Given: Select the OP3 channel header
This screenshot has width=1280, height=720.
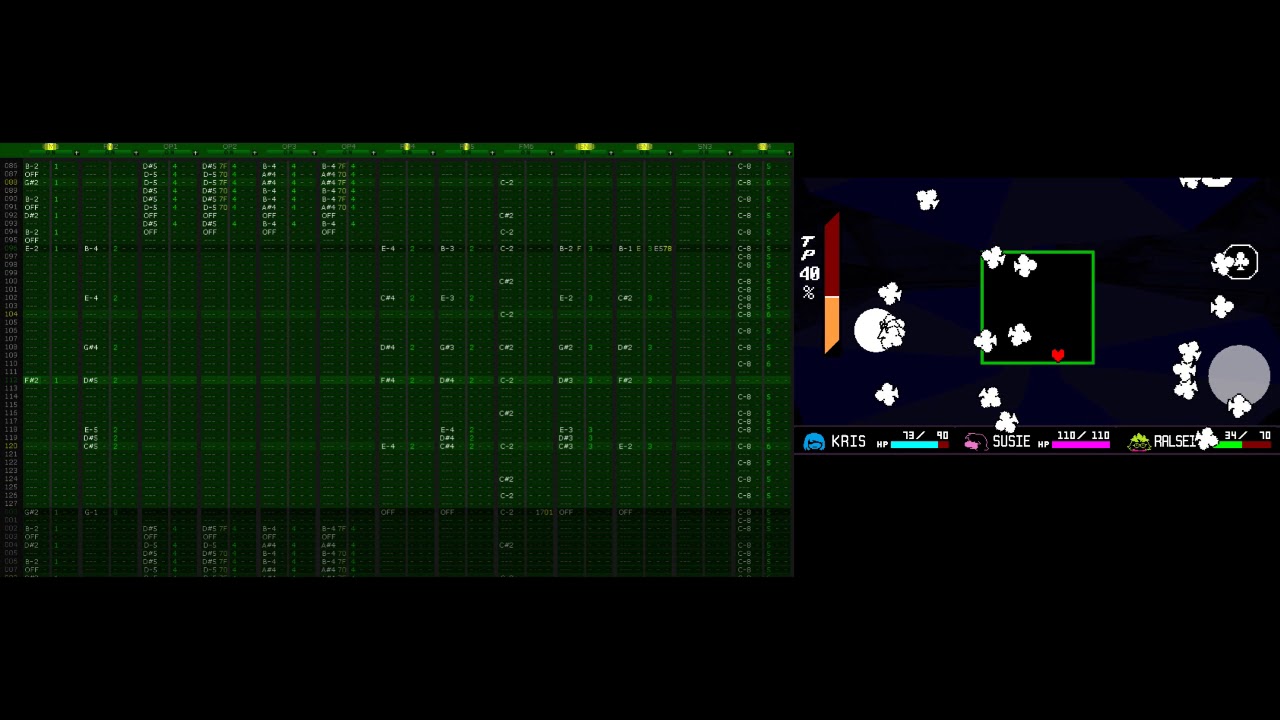Looking at the screenshot, I should [289, 147].
